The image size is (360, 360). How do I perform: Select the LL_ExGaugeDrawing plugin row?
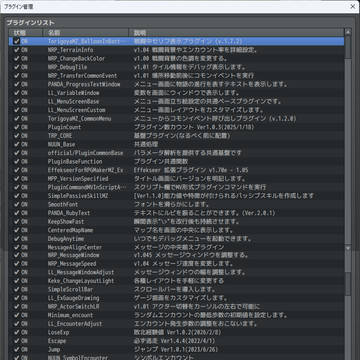click(177, 298)
